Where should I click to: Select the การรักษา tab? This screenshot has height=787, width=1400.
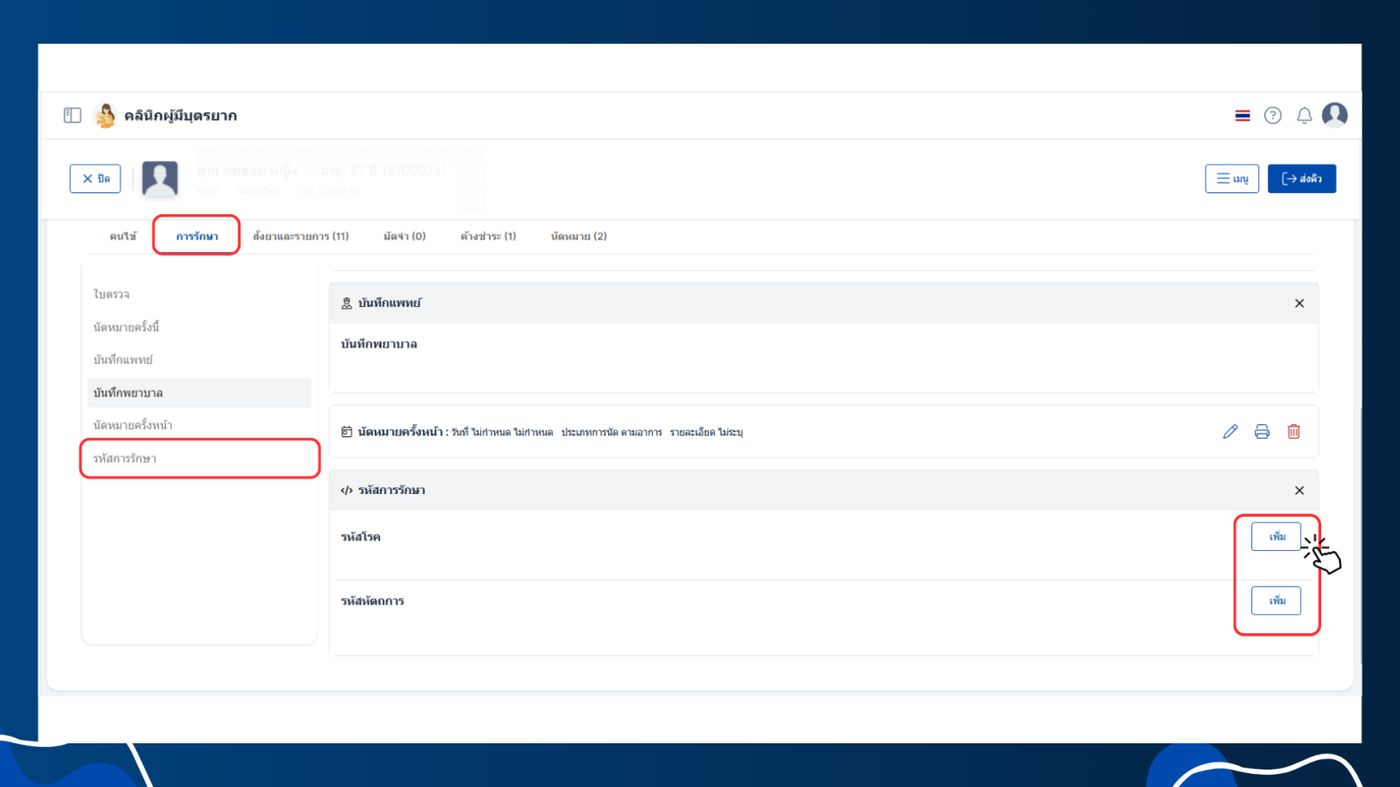197,237
